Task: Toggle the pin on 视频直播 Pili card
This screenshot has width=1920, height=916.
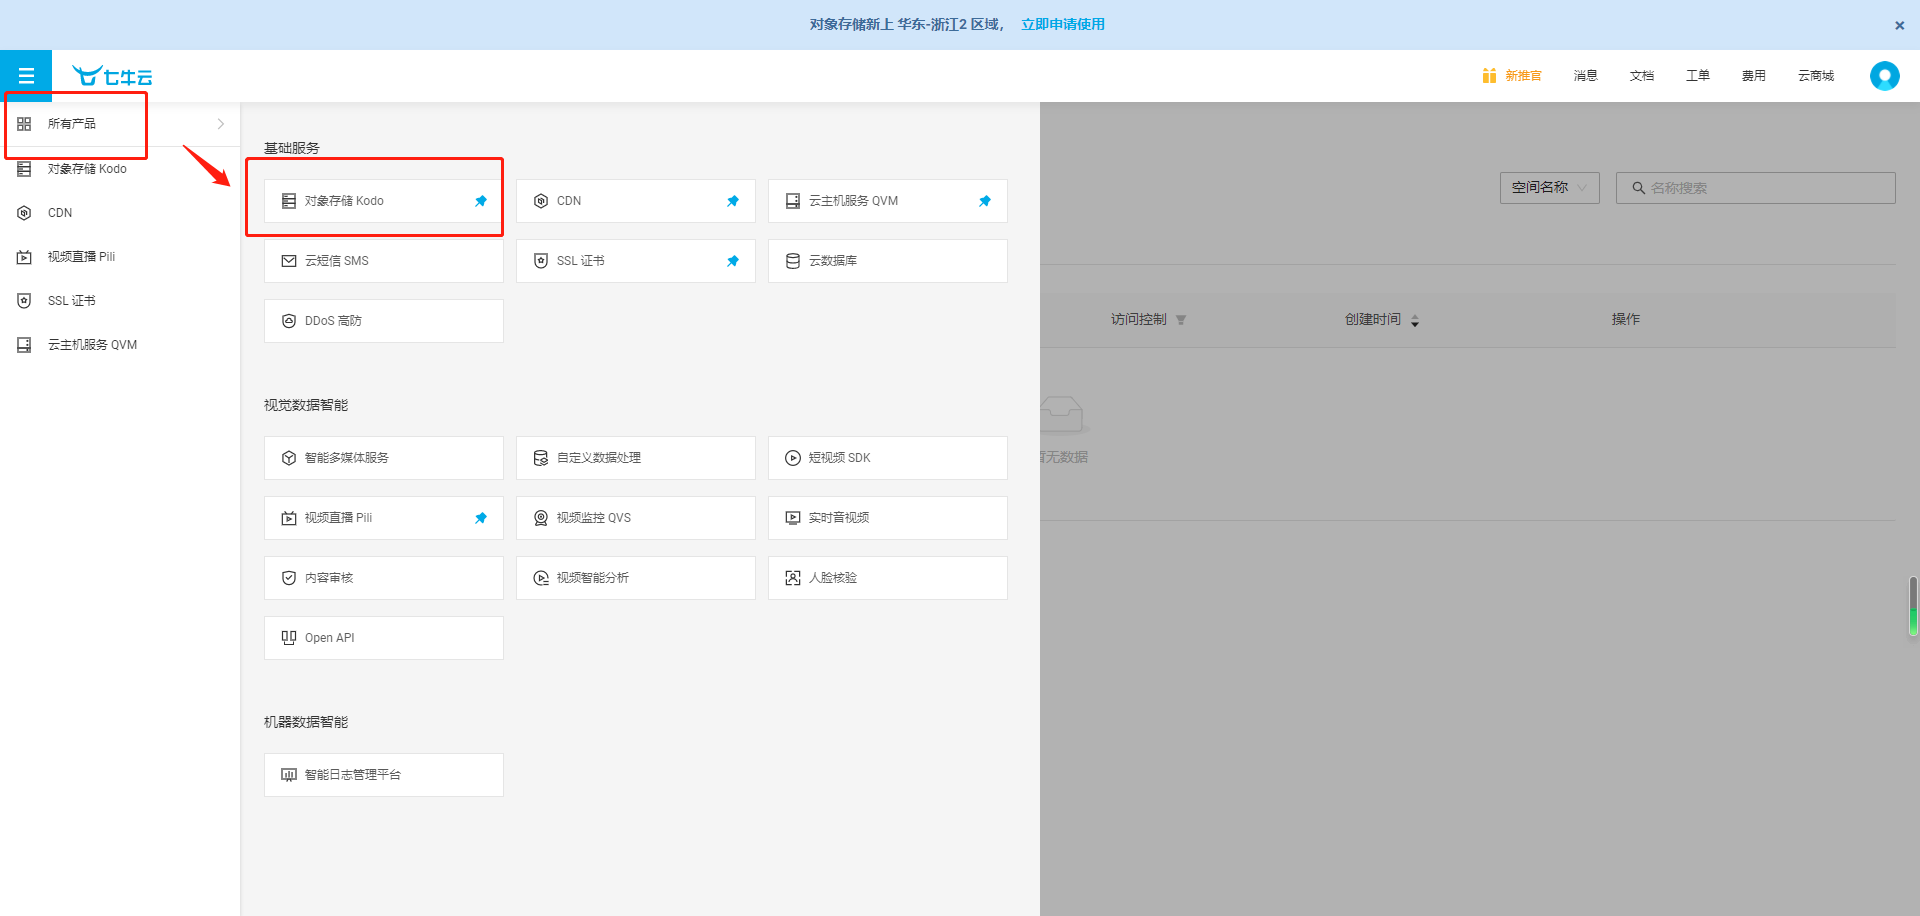Action: (x=481, y=518)
